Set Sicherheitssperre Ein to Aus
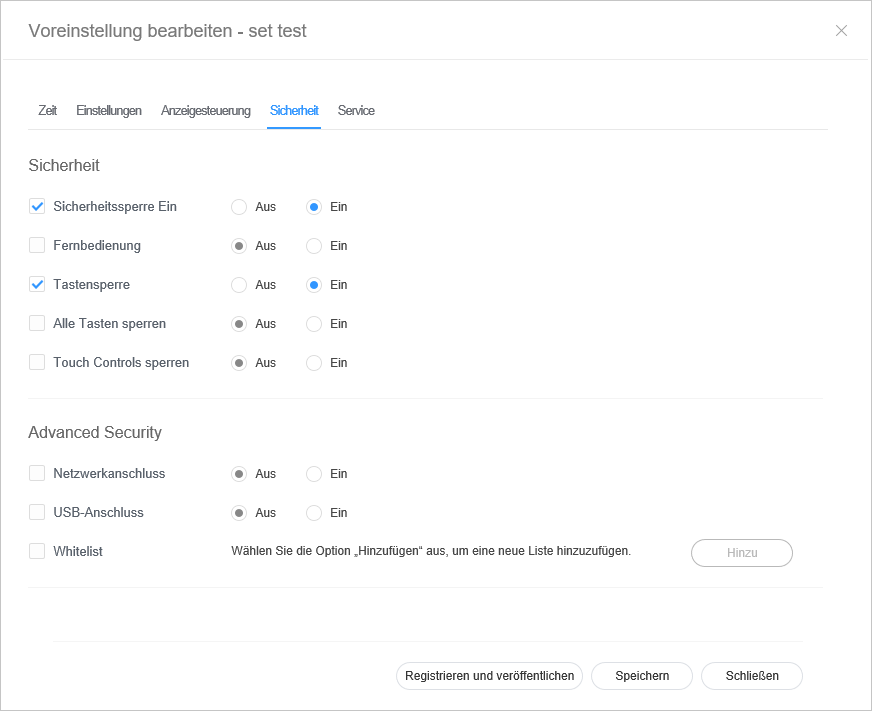The width and height of the screenshot is (872, 711). pos(239,207)
